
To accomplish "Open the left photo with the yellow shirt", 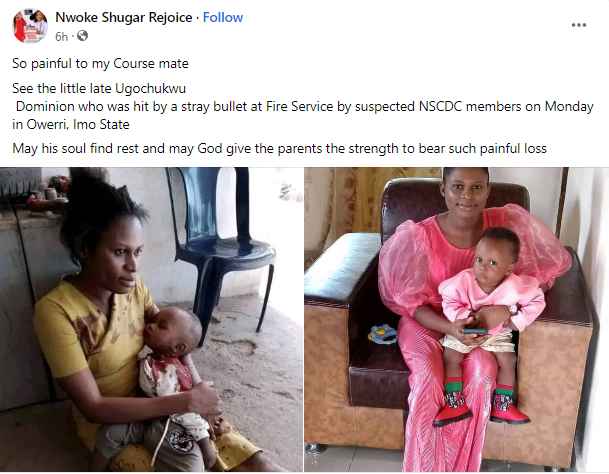I will point(151,319).
